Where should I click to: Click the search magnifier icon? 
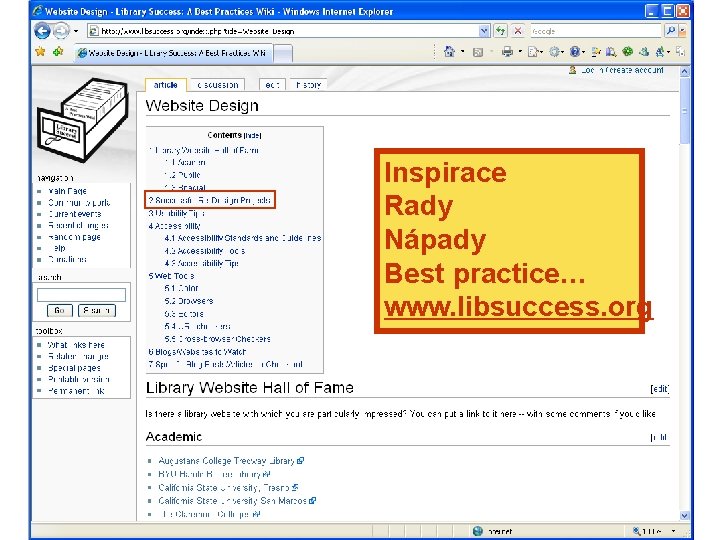click(670, 31)
